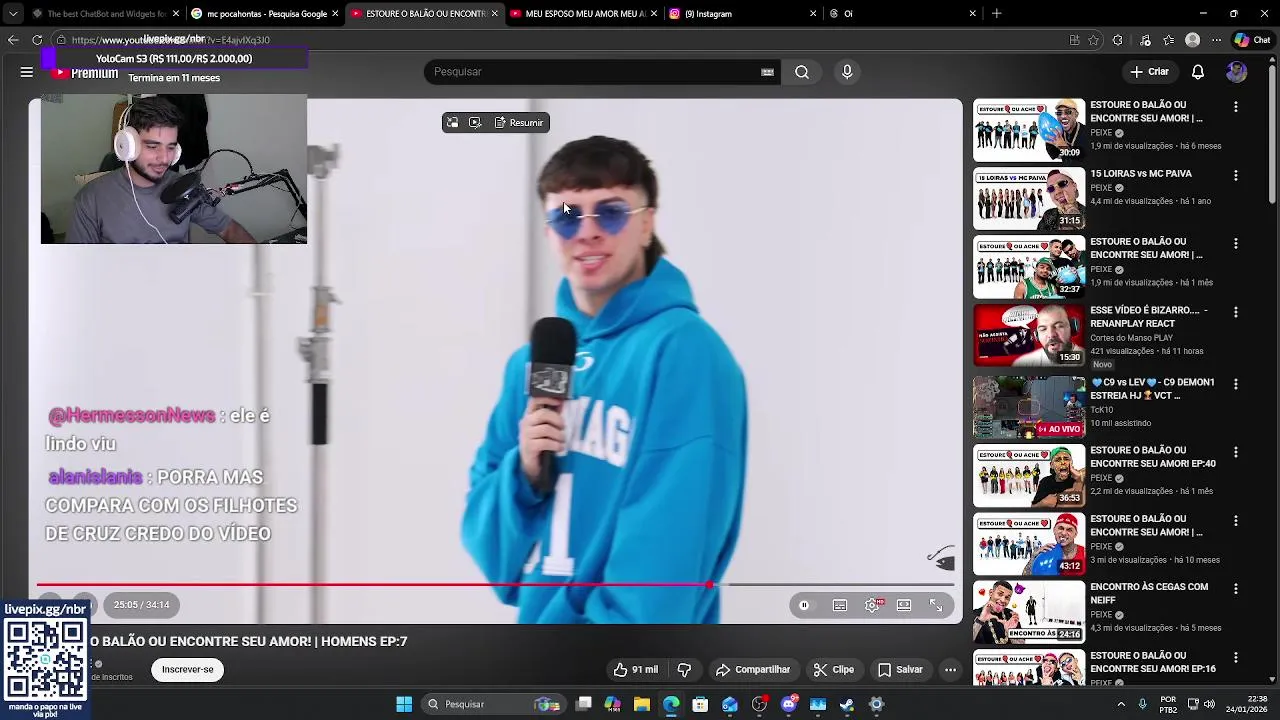The width and height of the screenshot is (1280, 720).
Task: Open options for ENCONTRO ÀS CEGAS video
Action: [x=1236, y=590]
